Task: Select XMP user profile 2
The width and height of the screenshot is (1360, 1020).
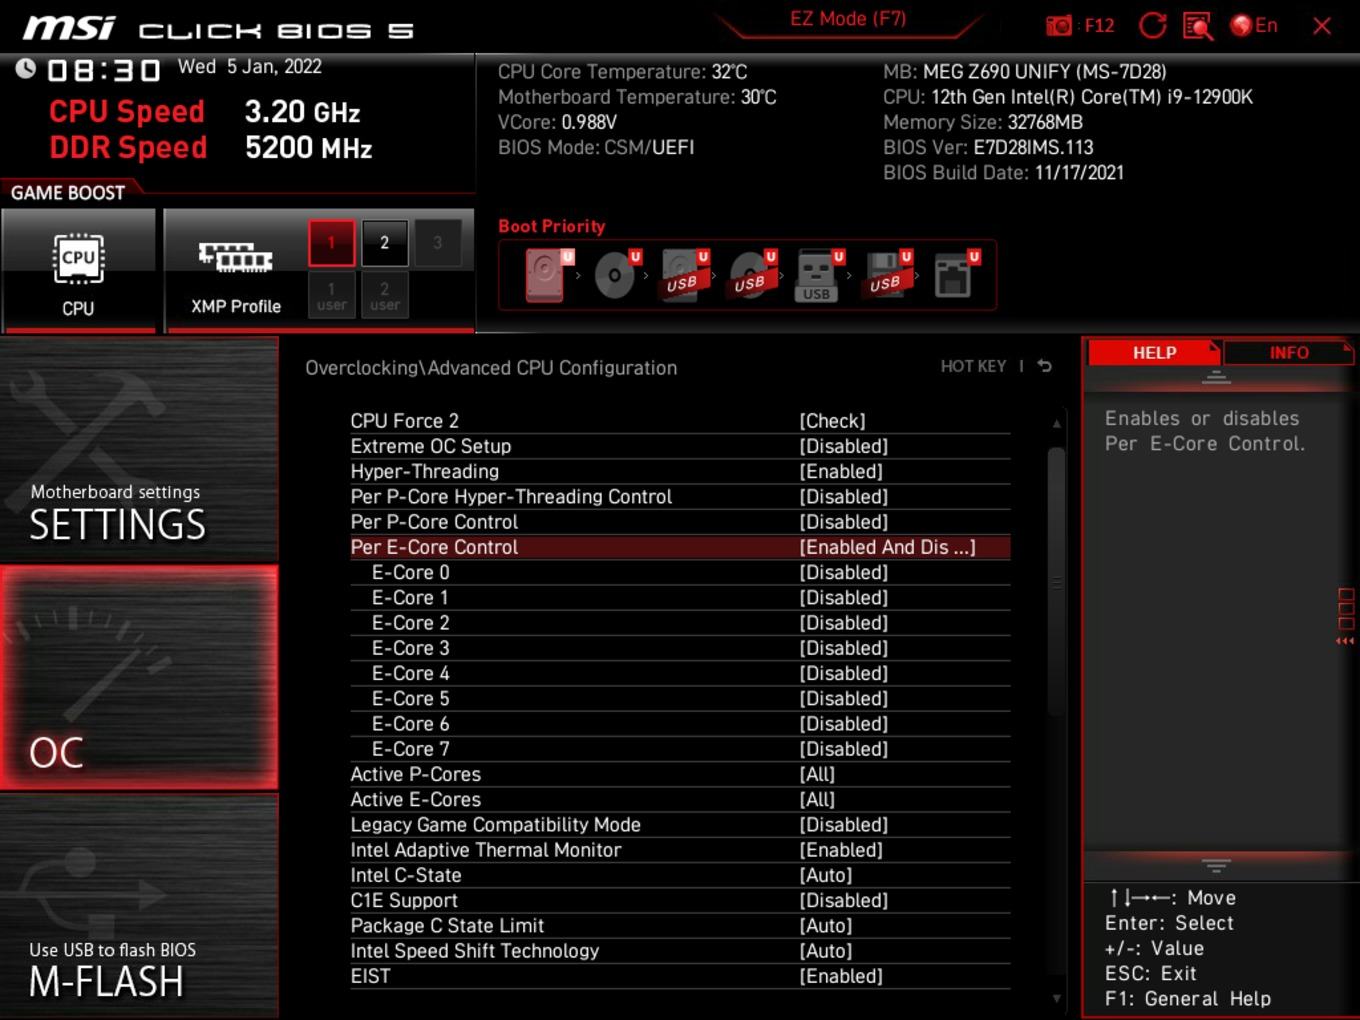Action: [x=385, y=295]
